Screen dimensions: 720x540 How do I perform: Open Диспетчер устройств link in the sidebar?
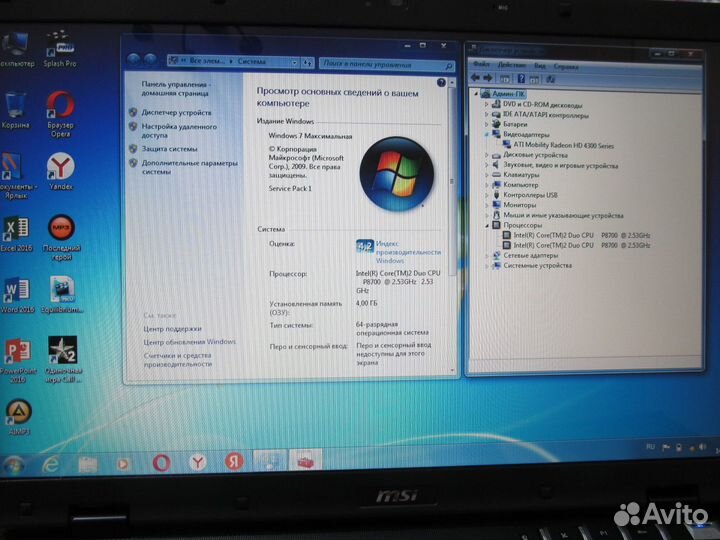click(176, 112)
